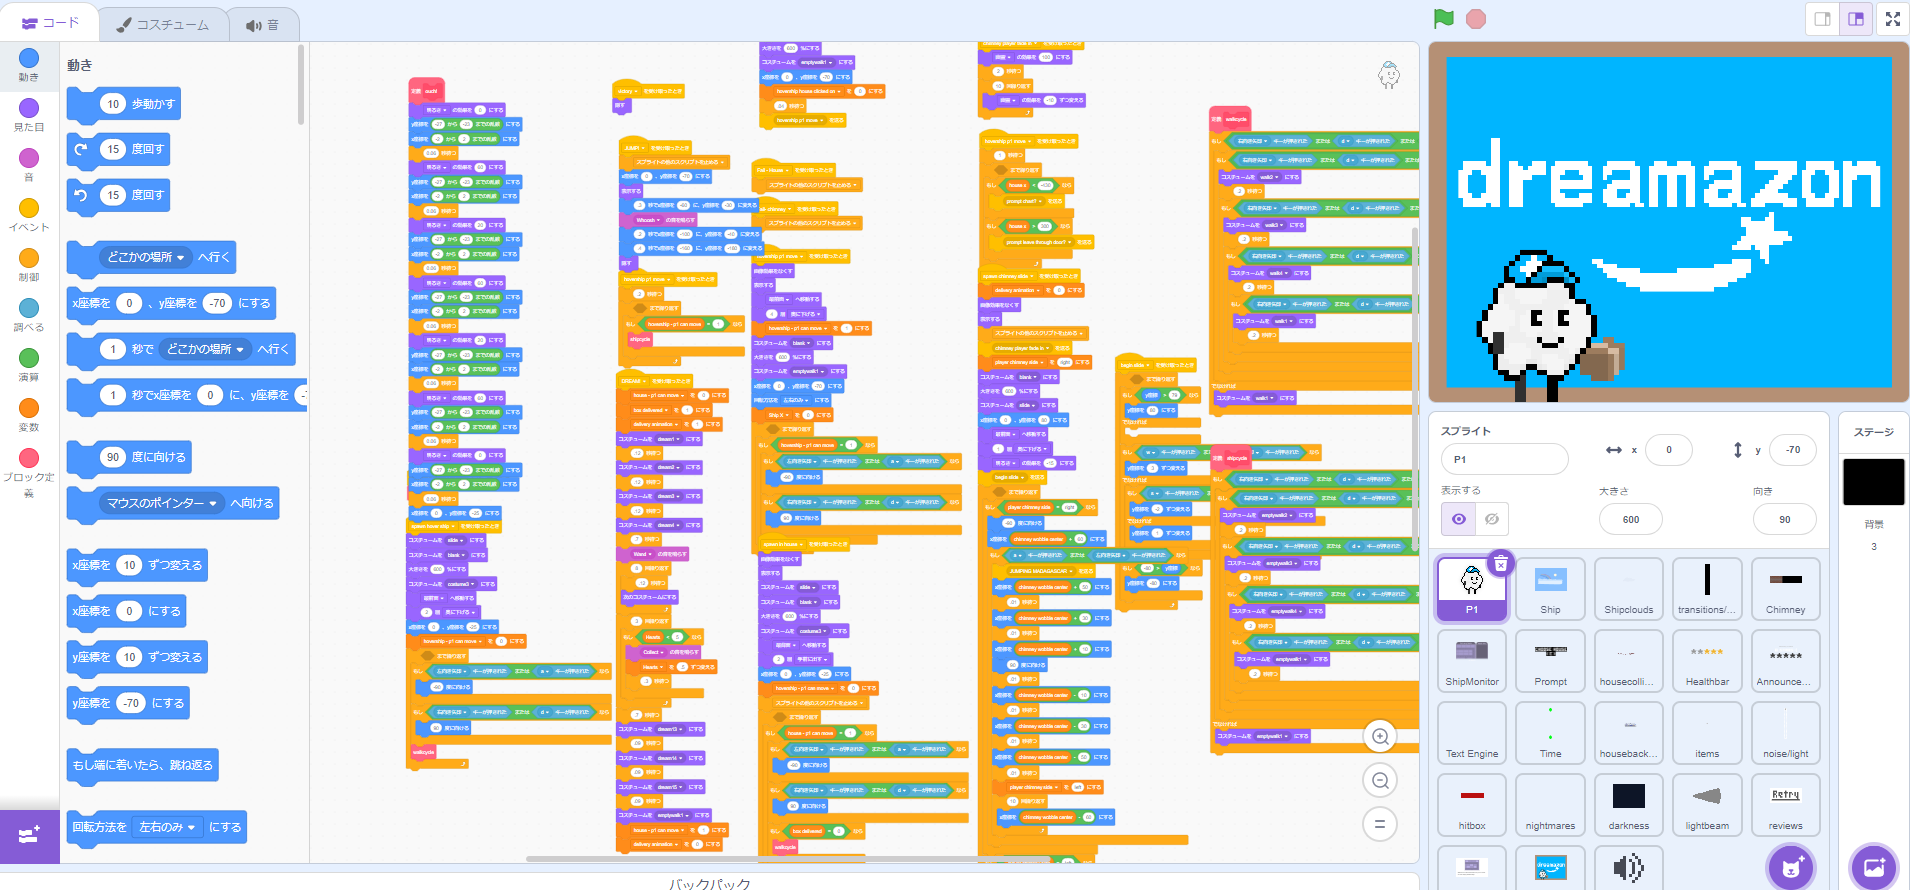Screen dimensions: 1910x890
Task: Switch to the コスチューム tab
Action: 163,25
